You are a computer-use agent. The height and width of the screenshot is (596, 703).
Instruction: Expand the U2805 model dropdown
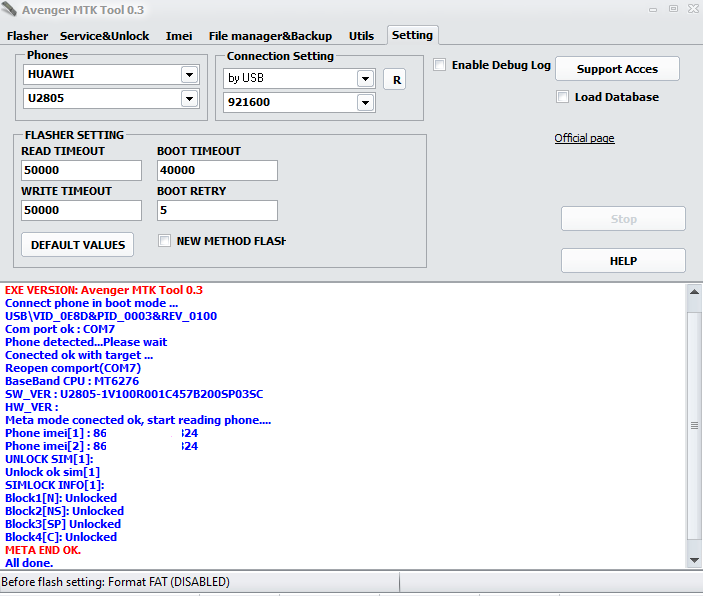coord(190,98)
